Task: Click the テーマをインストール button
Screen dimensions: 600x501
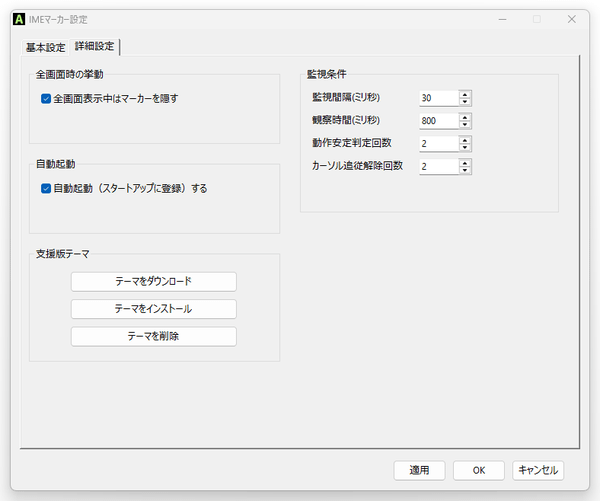Action: (x=153, y=309)
